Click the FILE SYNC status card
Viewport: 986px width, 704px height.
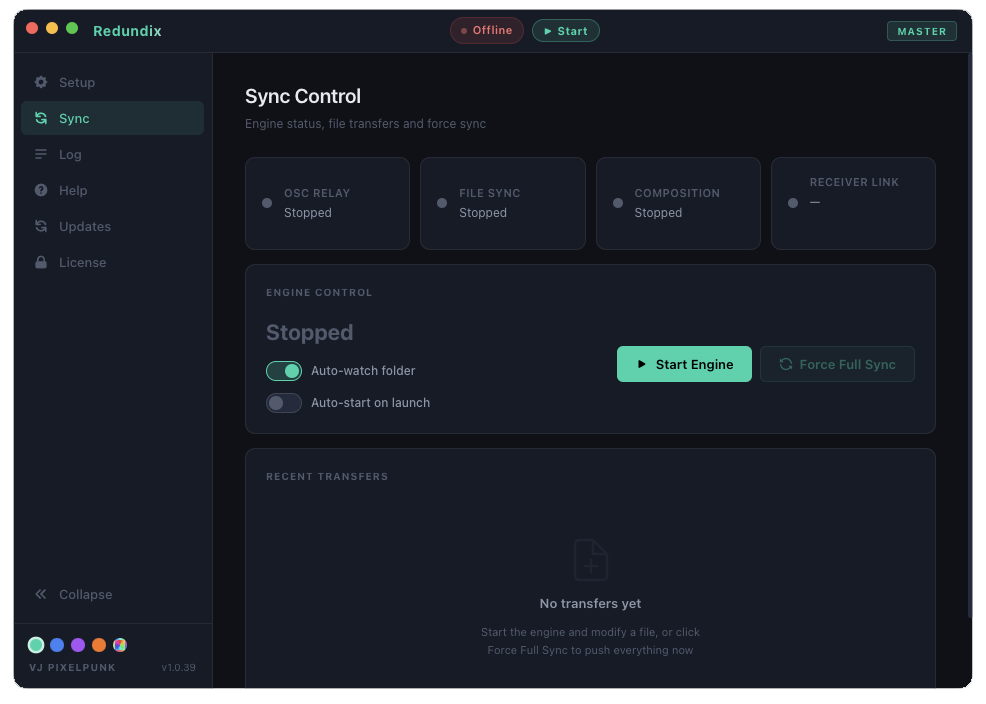point(502,203)
